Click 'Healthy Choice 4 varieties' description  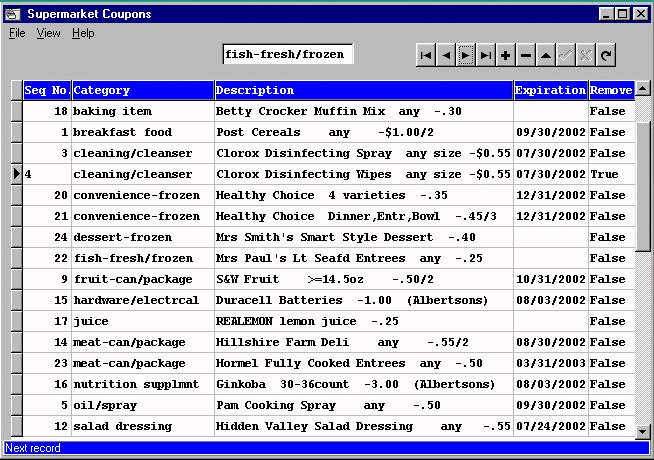[364, 195]
